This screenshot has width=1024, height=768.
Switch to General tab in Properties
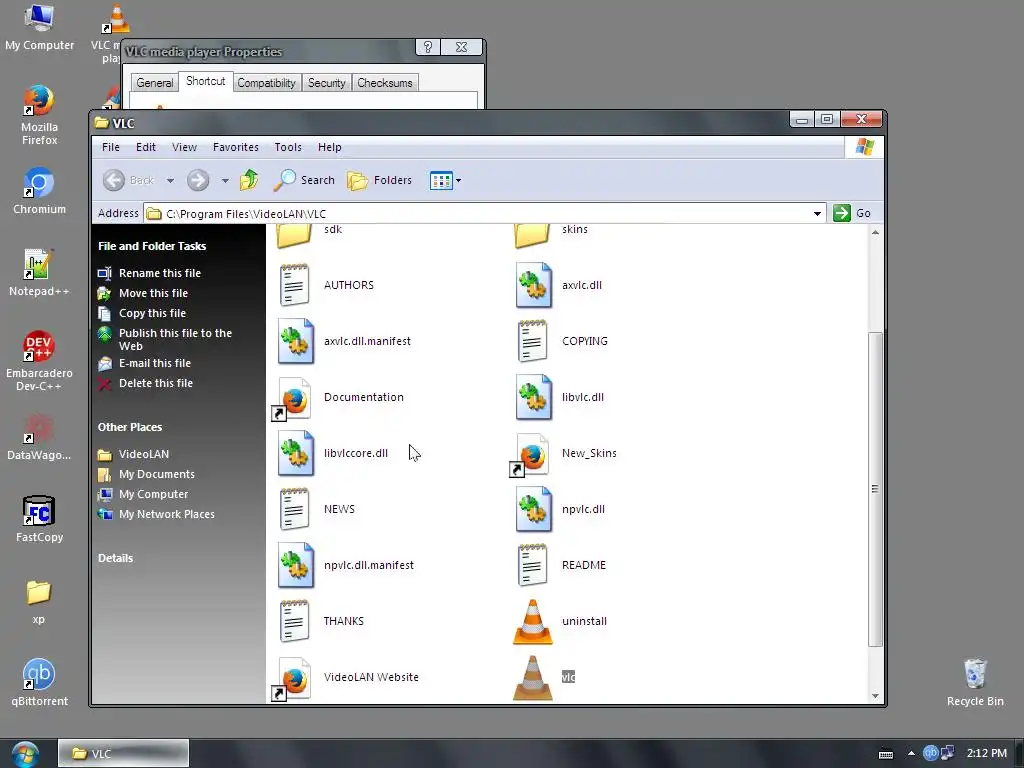pyautogui.click(x=155, y=83)
